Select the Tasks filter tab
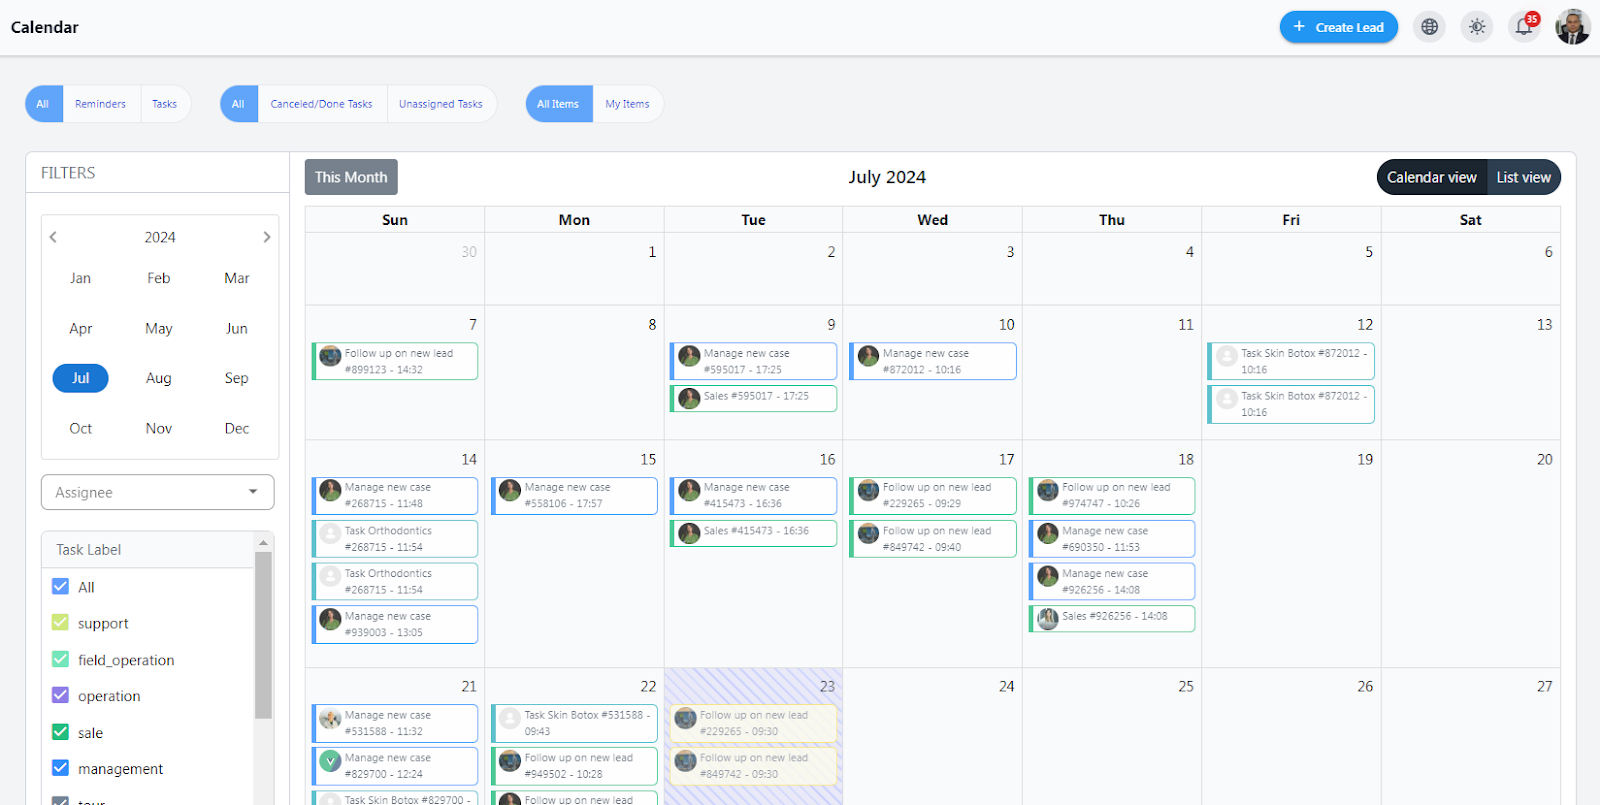Image resolution: width=1600 pixels, height=805 pixels. [164, 104]
